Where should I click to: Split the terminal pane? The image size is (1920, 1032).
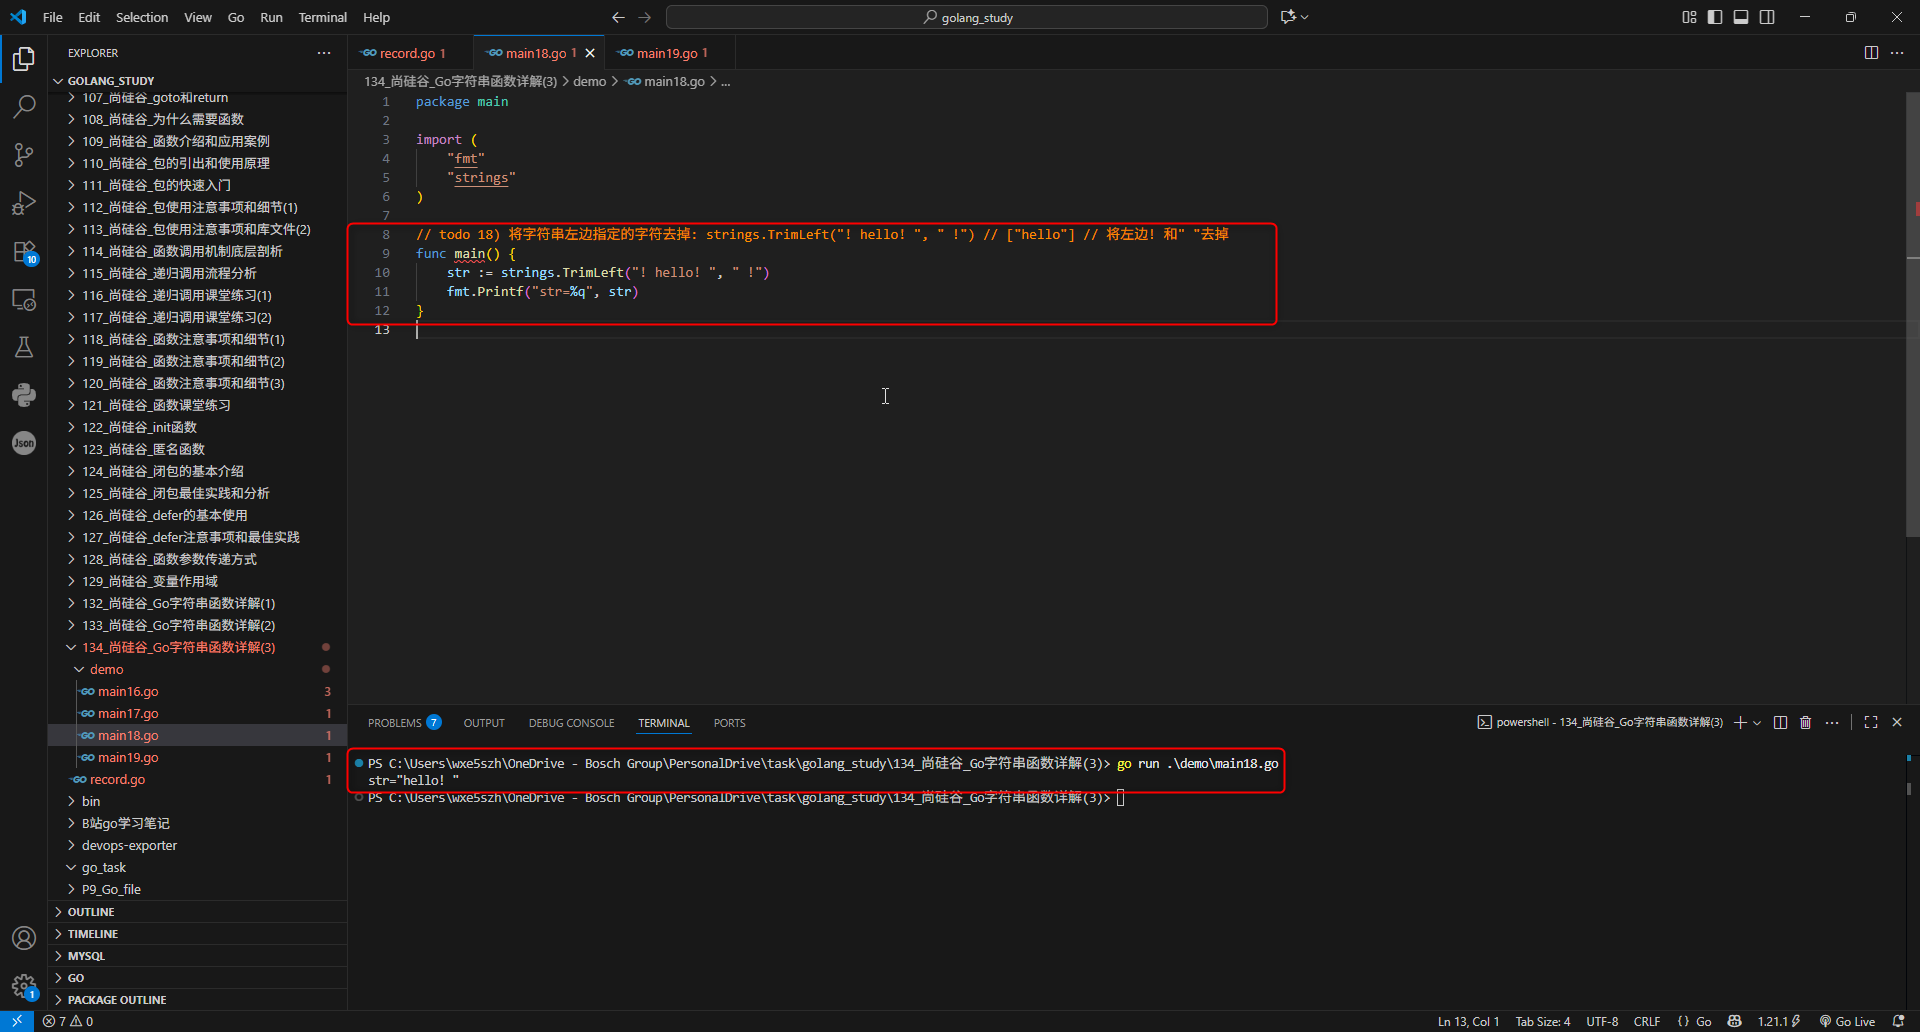(x=1780, y=723)
